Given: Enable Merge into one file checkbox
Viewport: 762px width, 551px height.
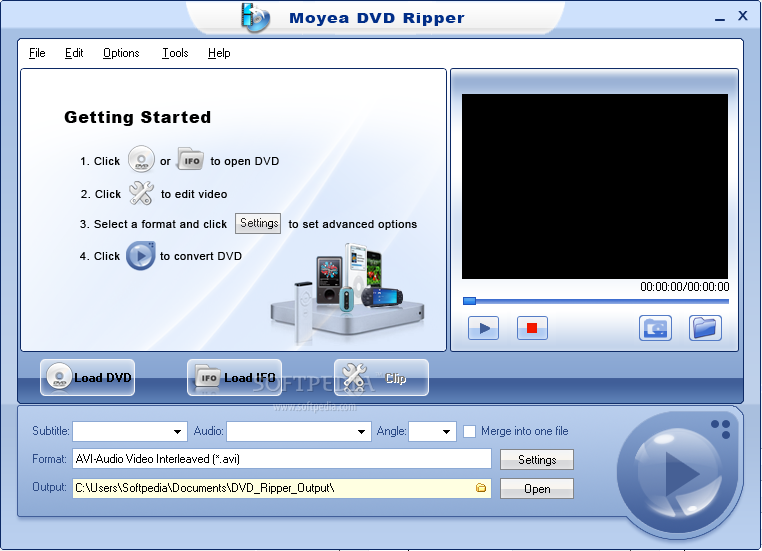Looking at the screenshot, I should point(469,431).
